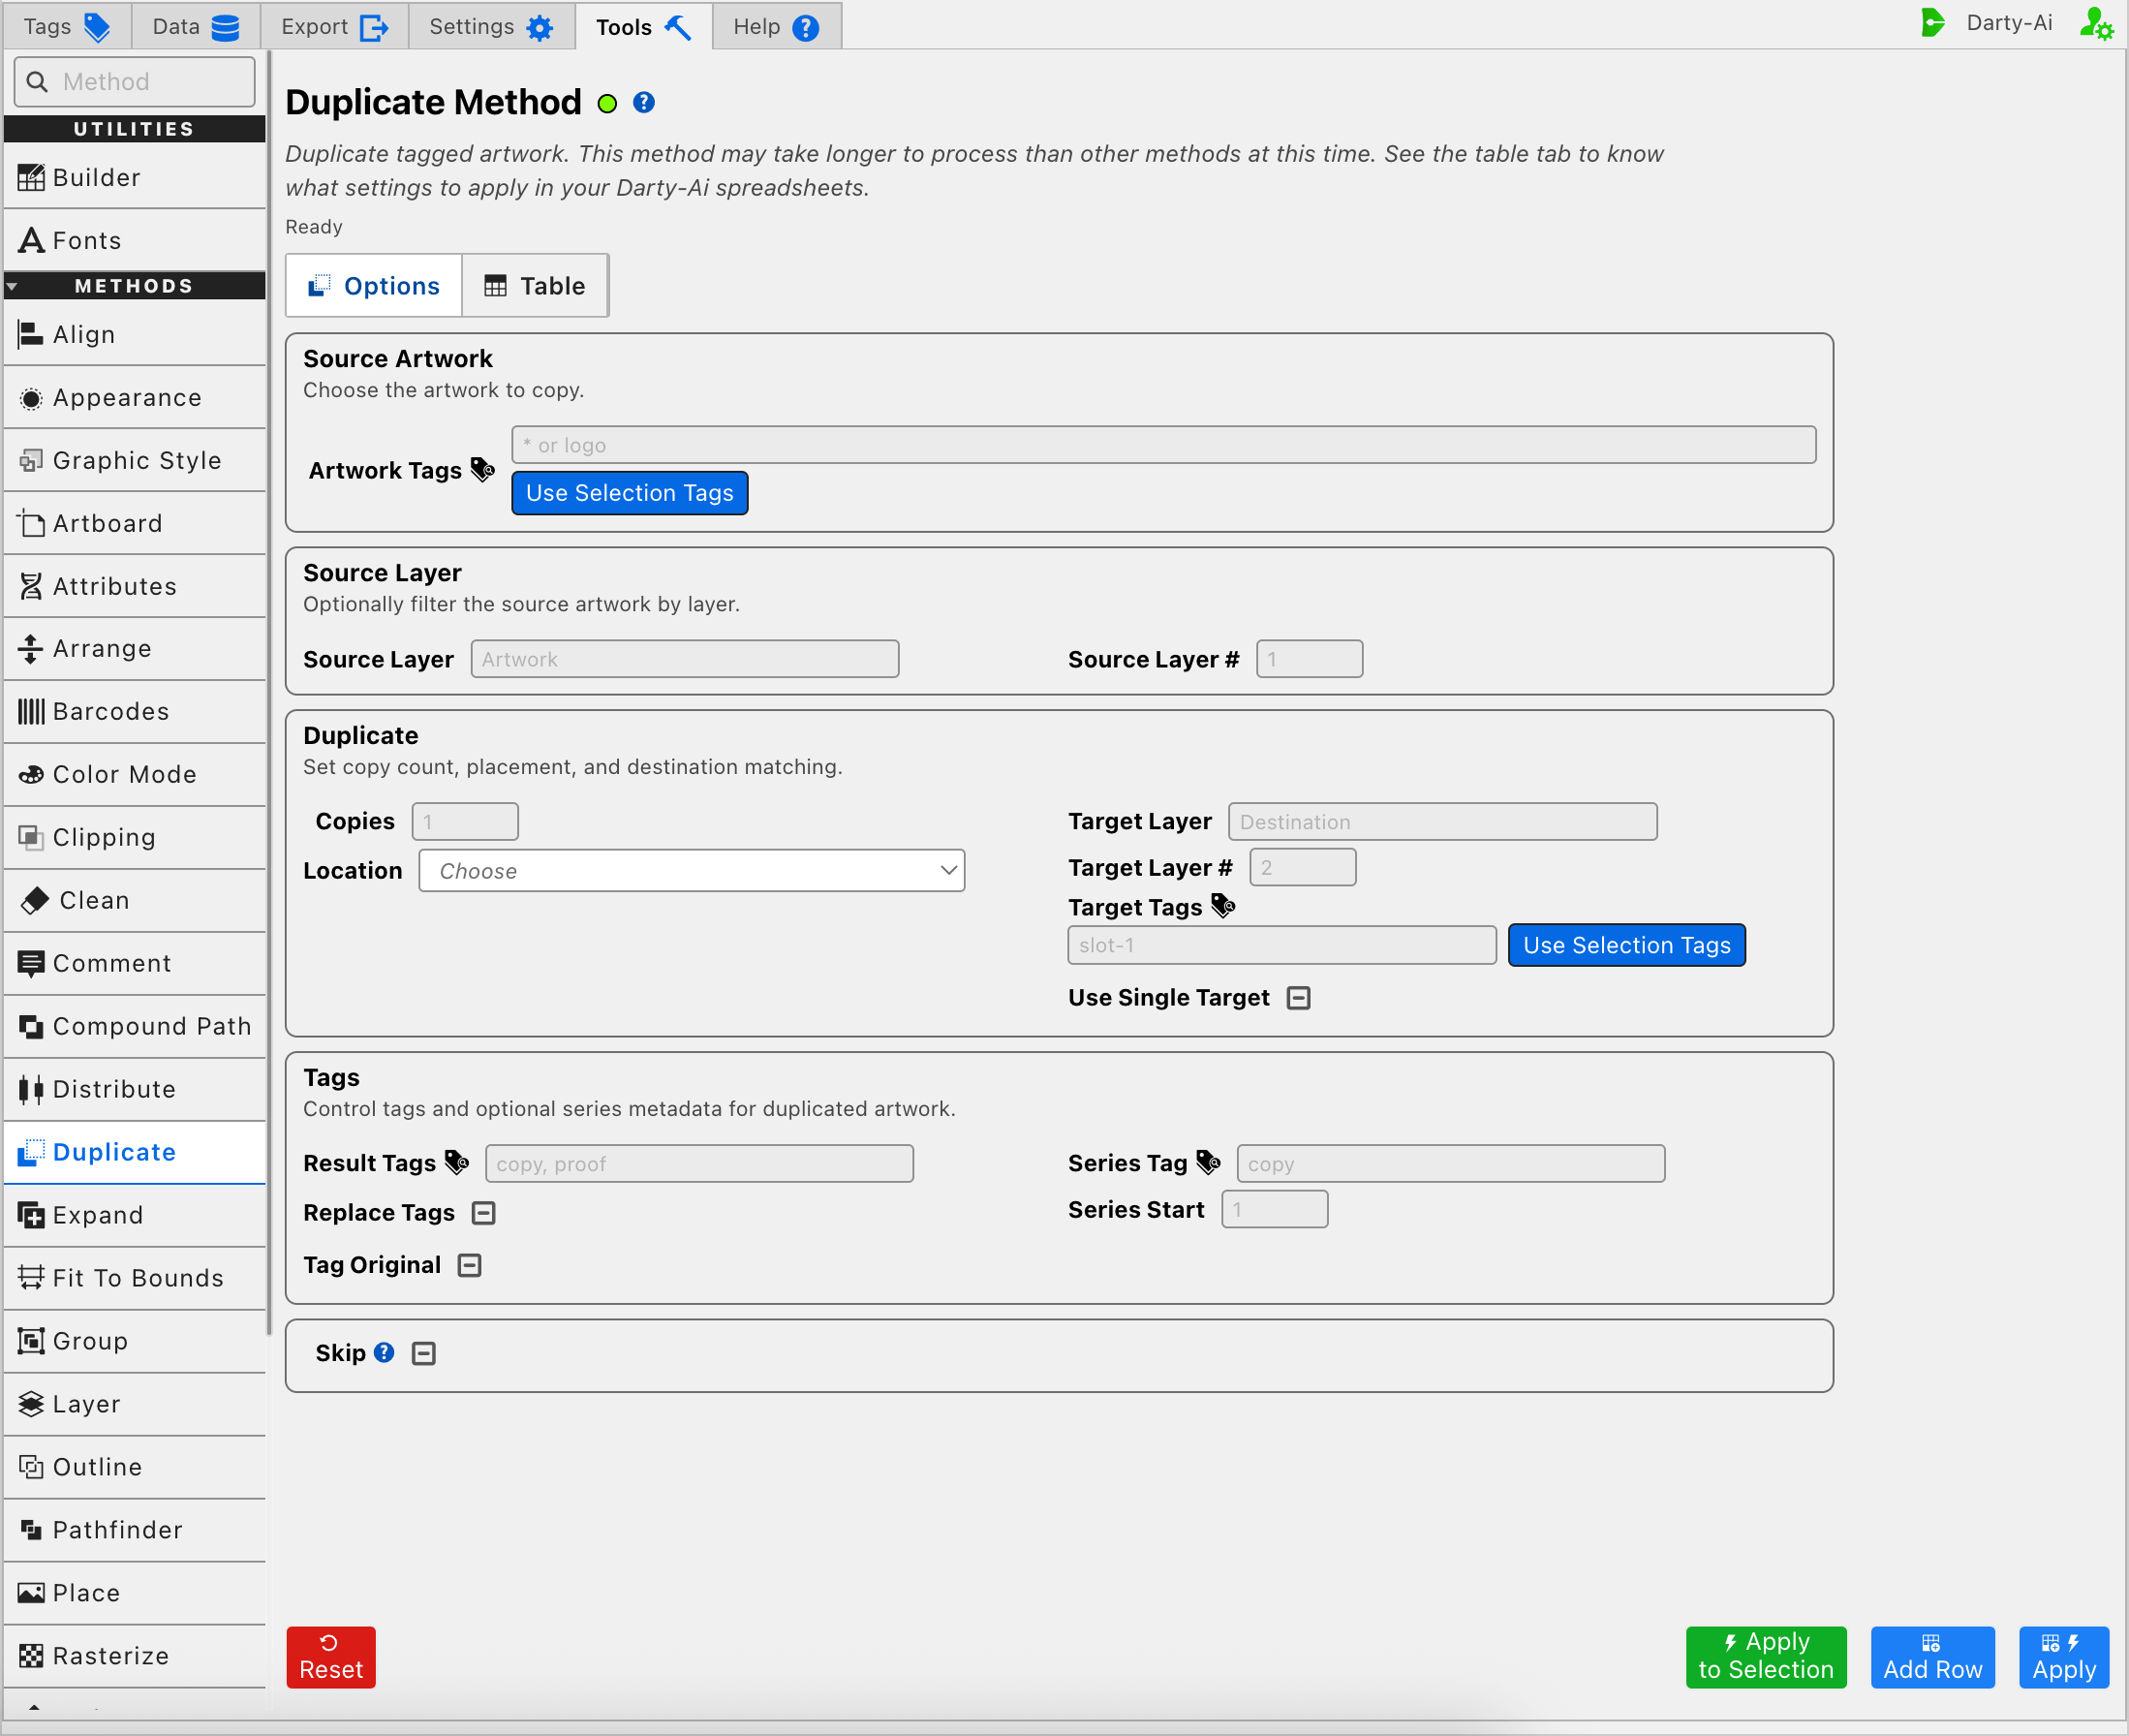Switch to the Options tab
2129x1736 pixels.
tap(374, 286)
